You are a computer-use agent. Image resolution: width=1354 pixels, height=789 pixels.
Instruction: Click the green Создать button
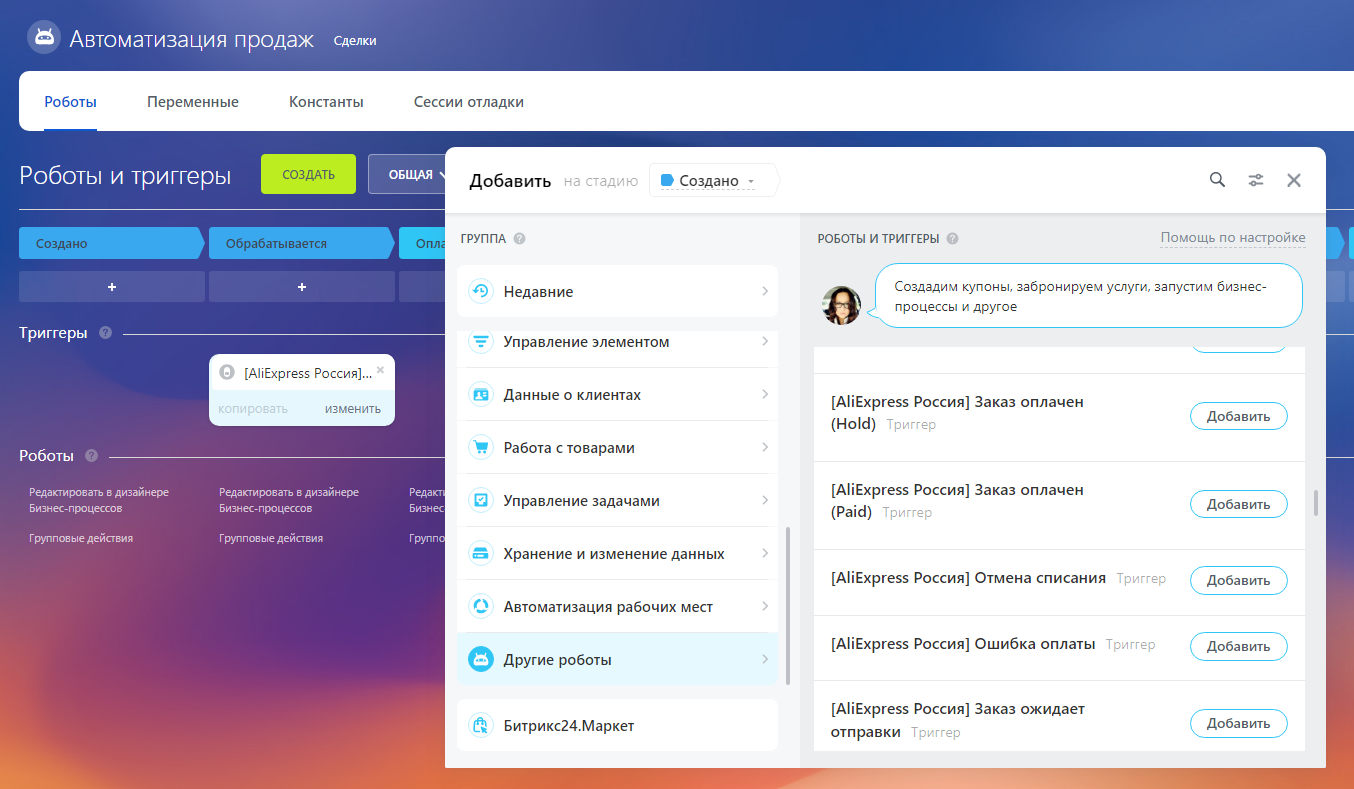click(308, 174)
